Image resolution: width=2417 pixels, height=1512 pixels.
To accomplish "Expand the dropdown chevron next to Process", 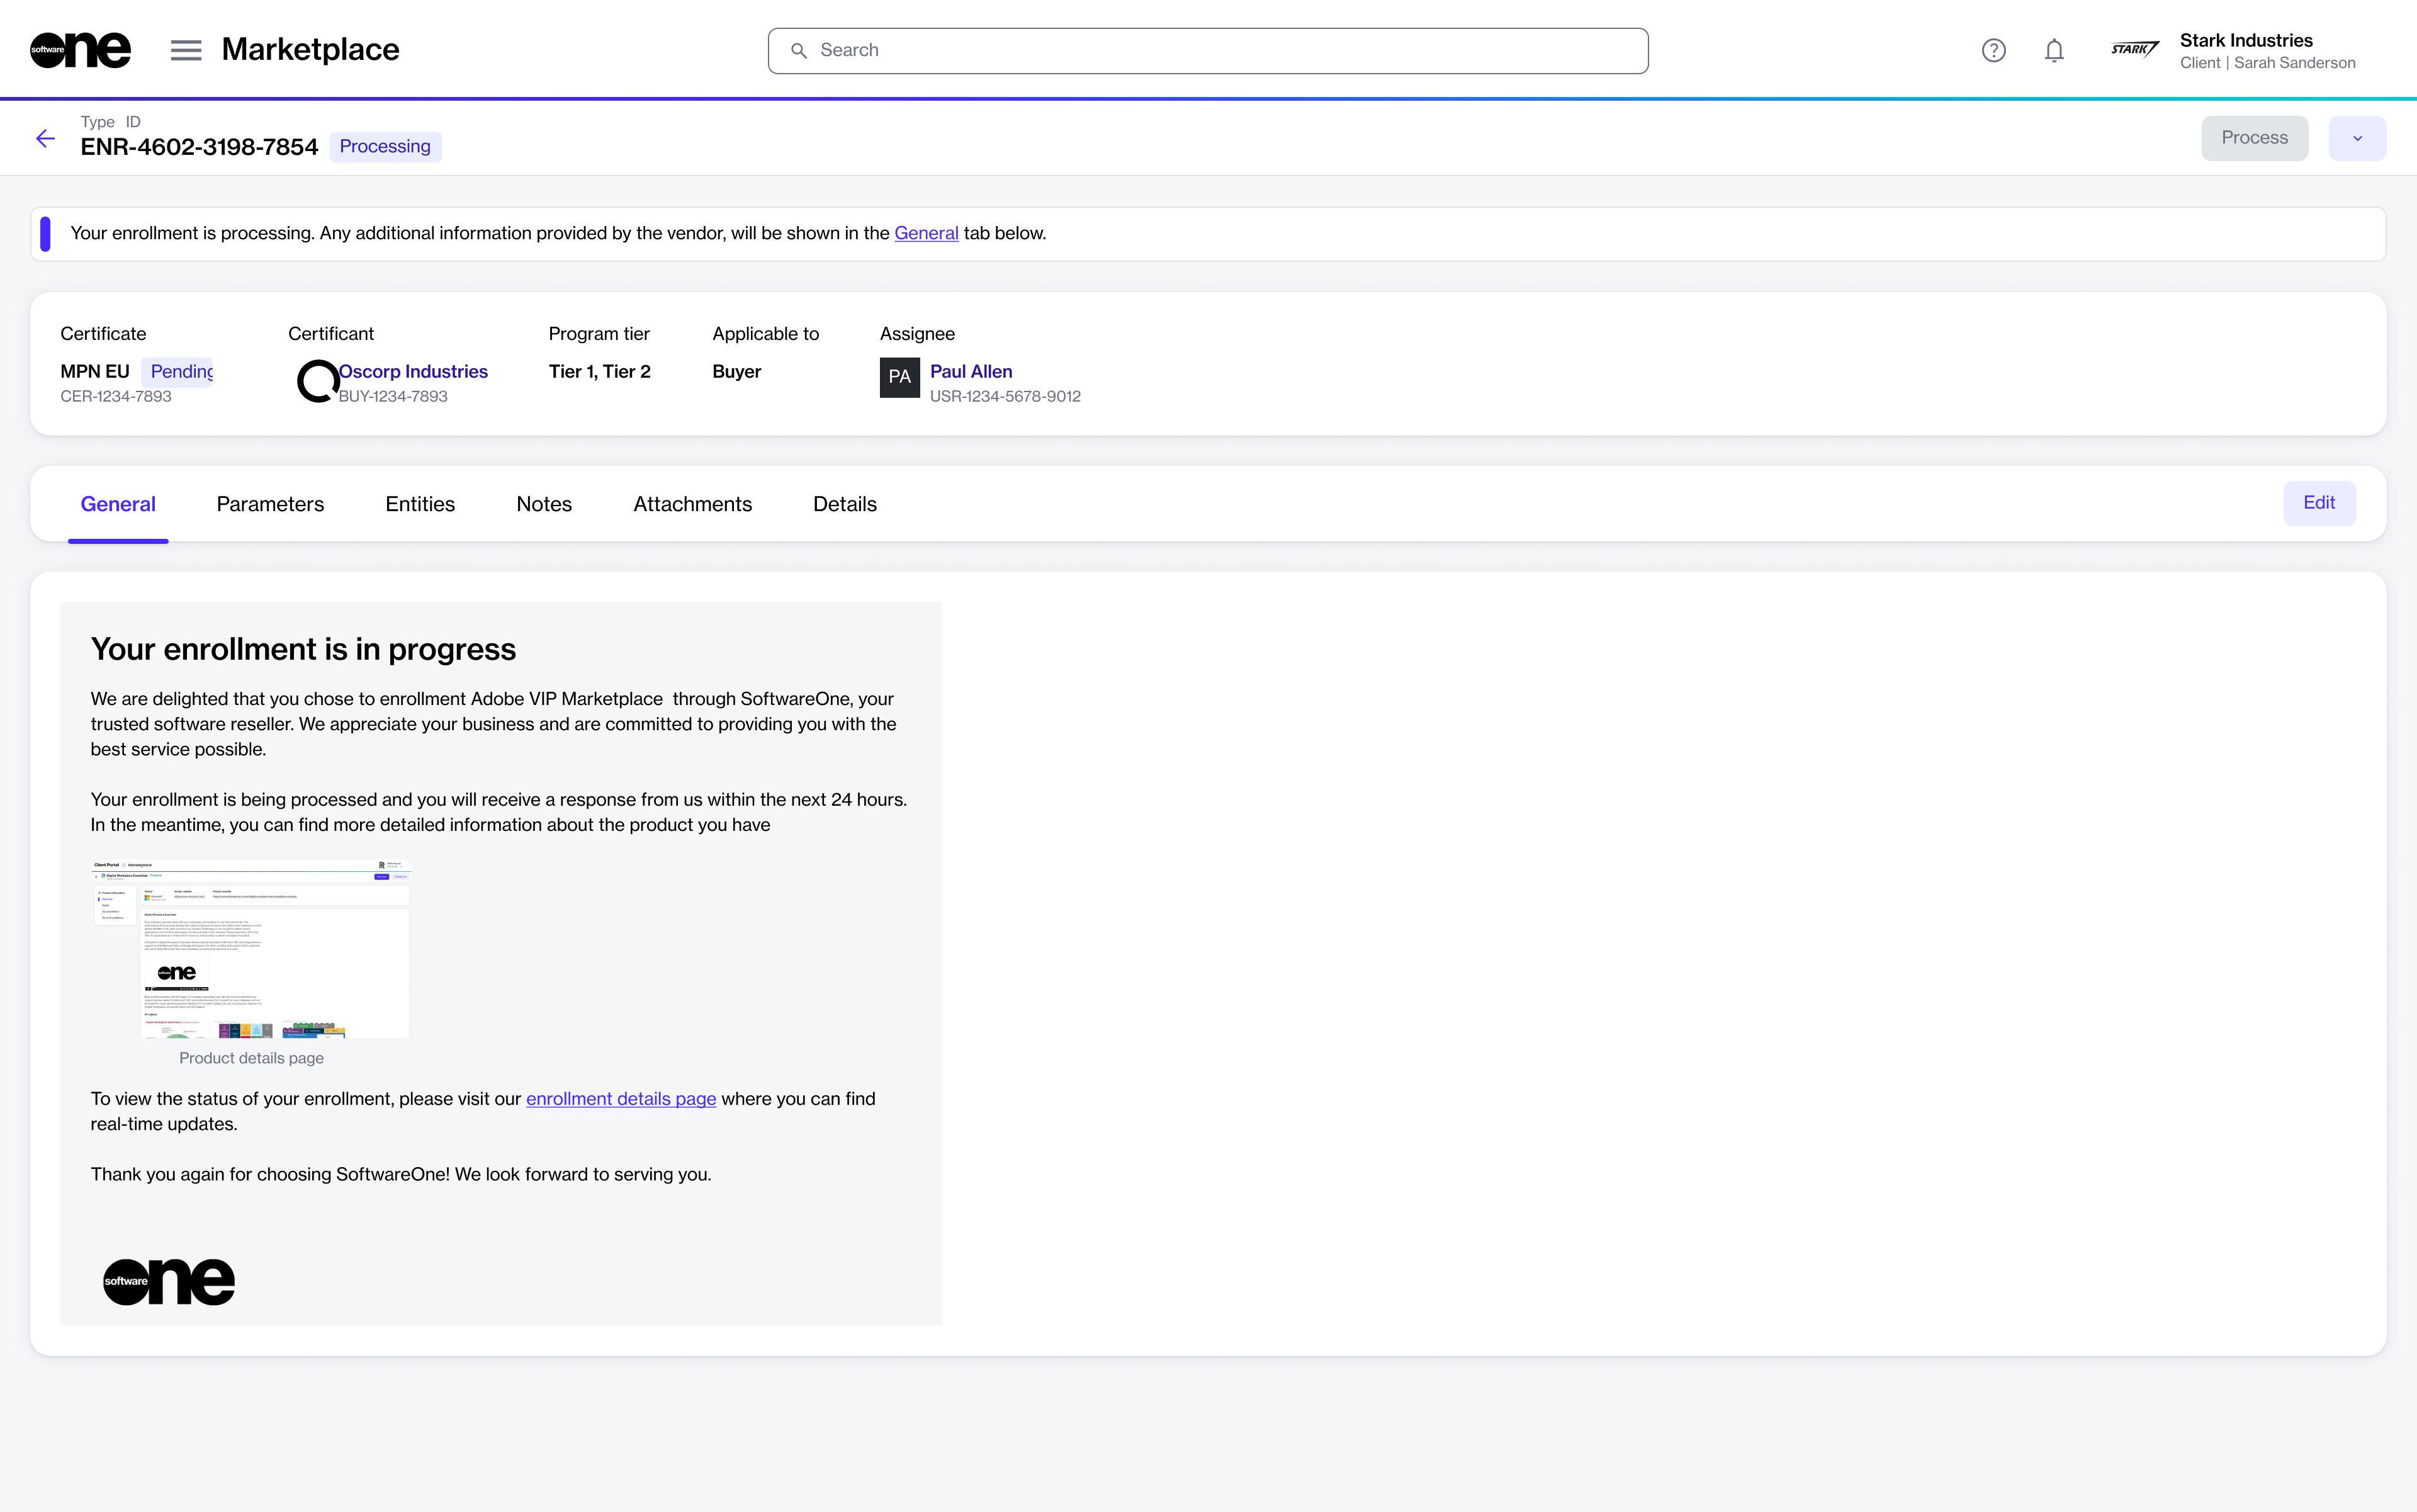I will 2357,139.
